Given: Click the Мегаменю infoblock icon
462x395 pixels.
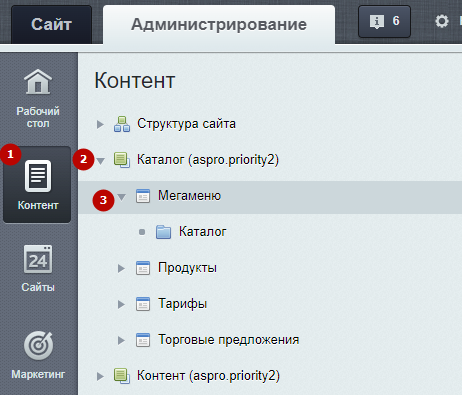Looking at the screenshot, I should pyautogui.click(x=143, y=196).
